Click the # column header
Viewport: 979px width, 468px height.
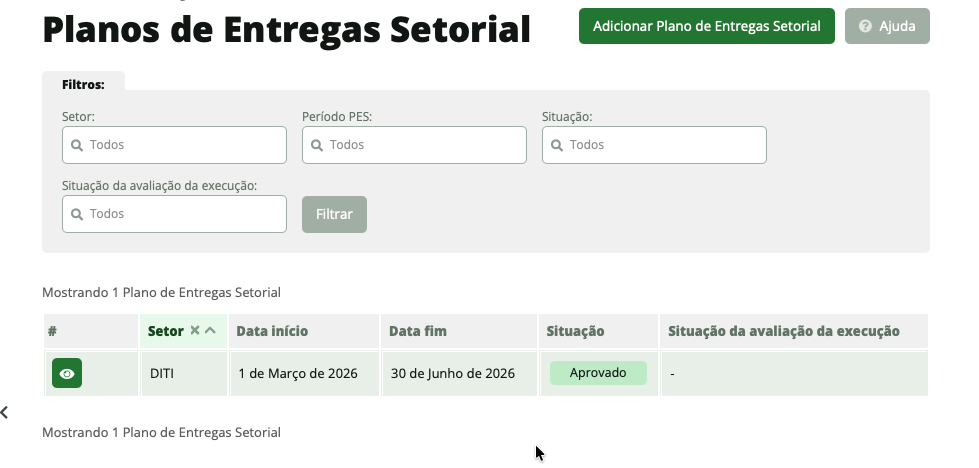coord(52,331)
